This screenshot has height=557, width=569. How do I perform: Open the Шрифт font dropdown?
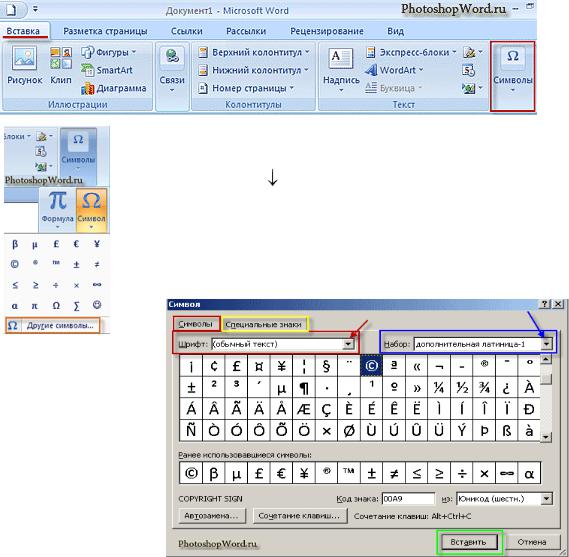pos(348,344)
